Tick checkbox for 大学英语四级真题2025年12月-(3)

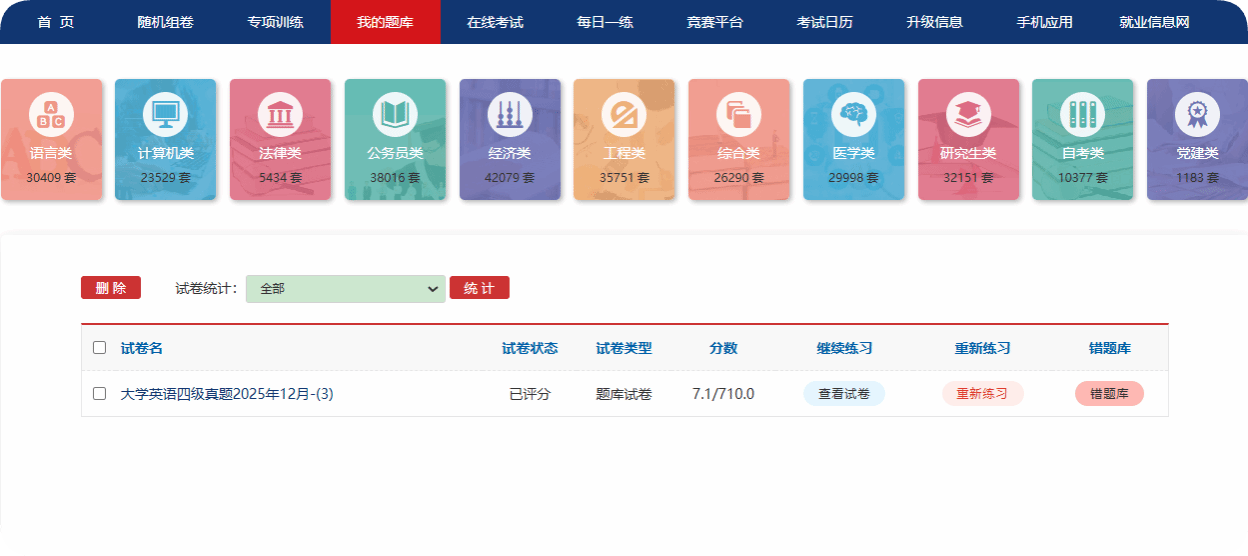(99, 394)
